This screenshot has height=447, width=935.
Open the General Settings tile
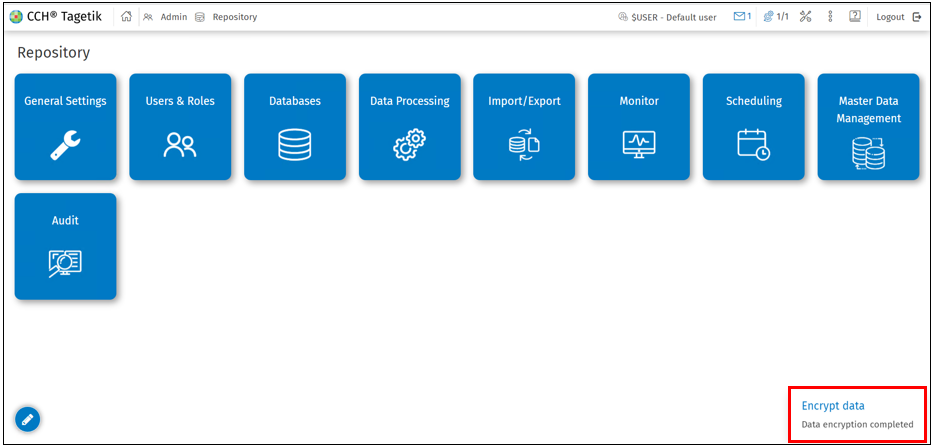[x=66, y=126]
